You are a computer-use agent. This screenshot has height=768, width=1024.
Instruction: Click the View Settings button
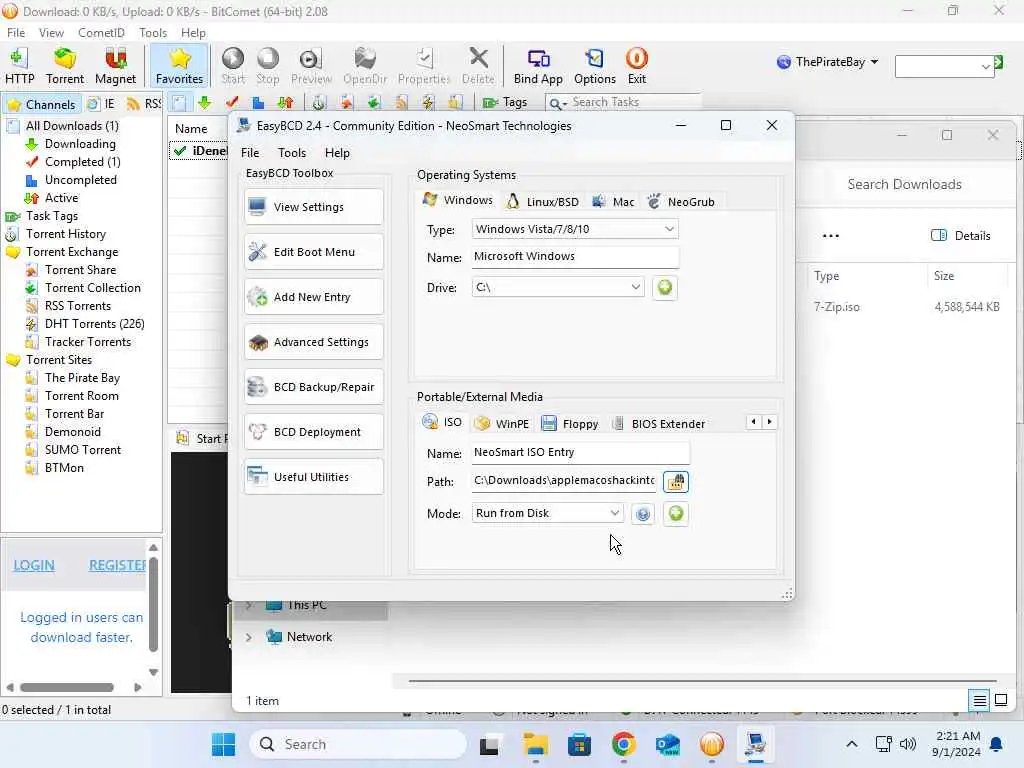pos(313,207)
